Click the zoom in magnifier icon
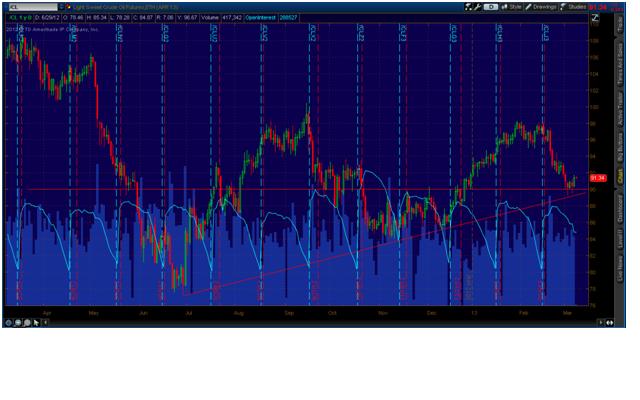This screenshot has height=400, width=640. click(x=27, y=322)
